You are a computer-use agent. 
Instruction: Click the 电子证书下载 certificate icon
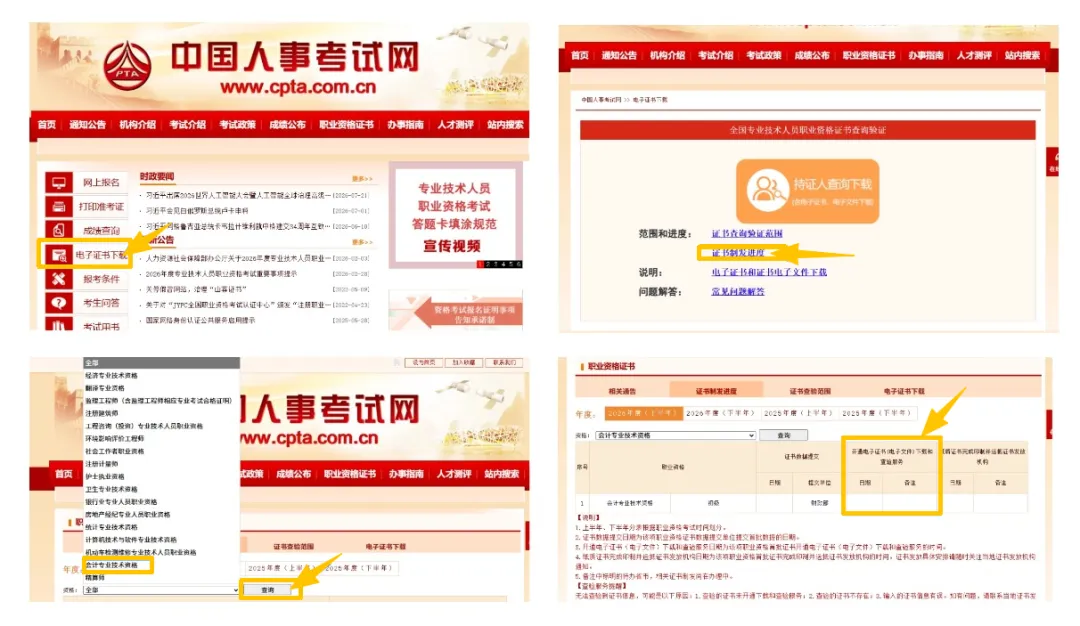(59, 255)
